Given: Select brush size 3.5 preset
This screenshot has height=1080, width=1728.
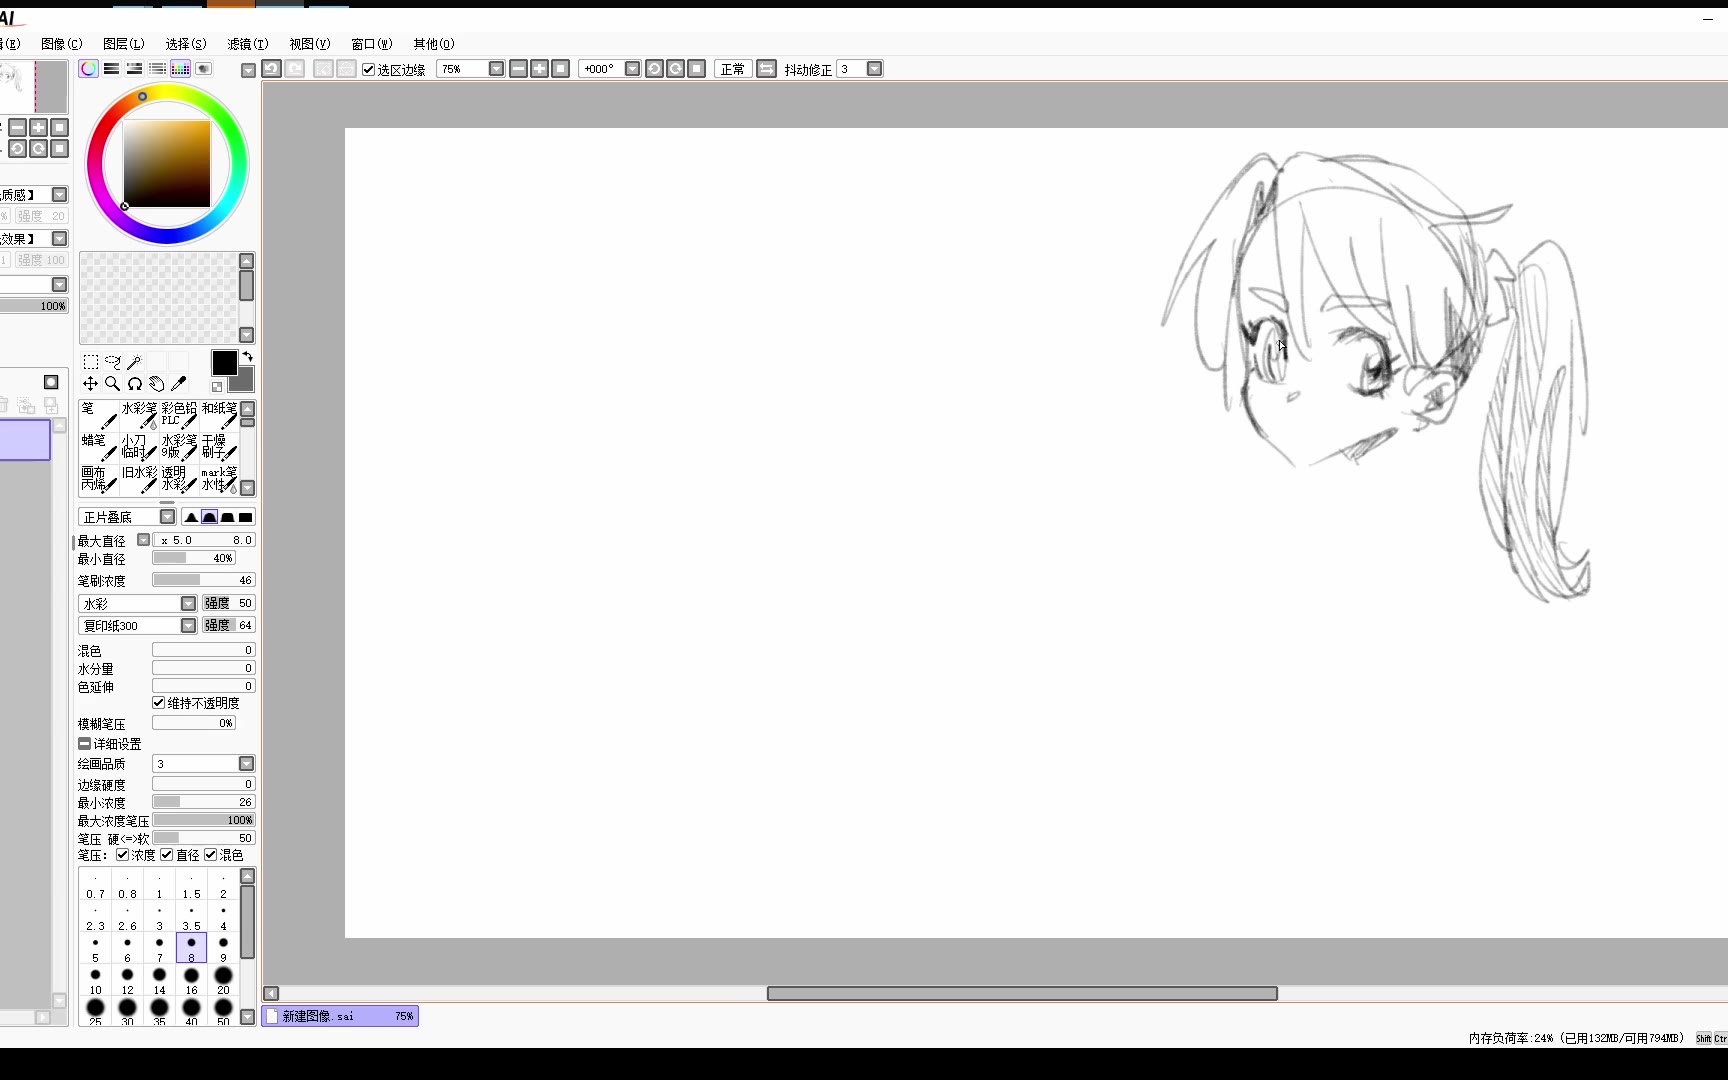Looking at the screenshot, I should click(191, 916).
